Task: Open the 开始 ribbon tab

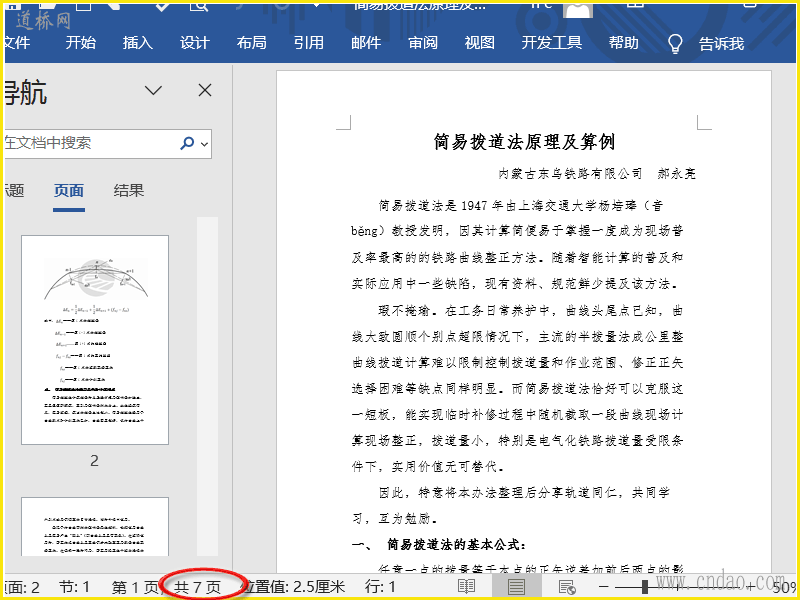Action: pos(81,42)
